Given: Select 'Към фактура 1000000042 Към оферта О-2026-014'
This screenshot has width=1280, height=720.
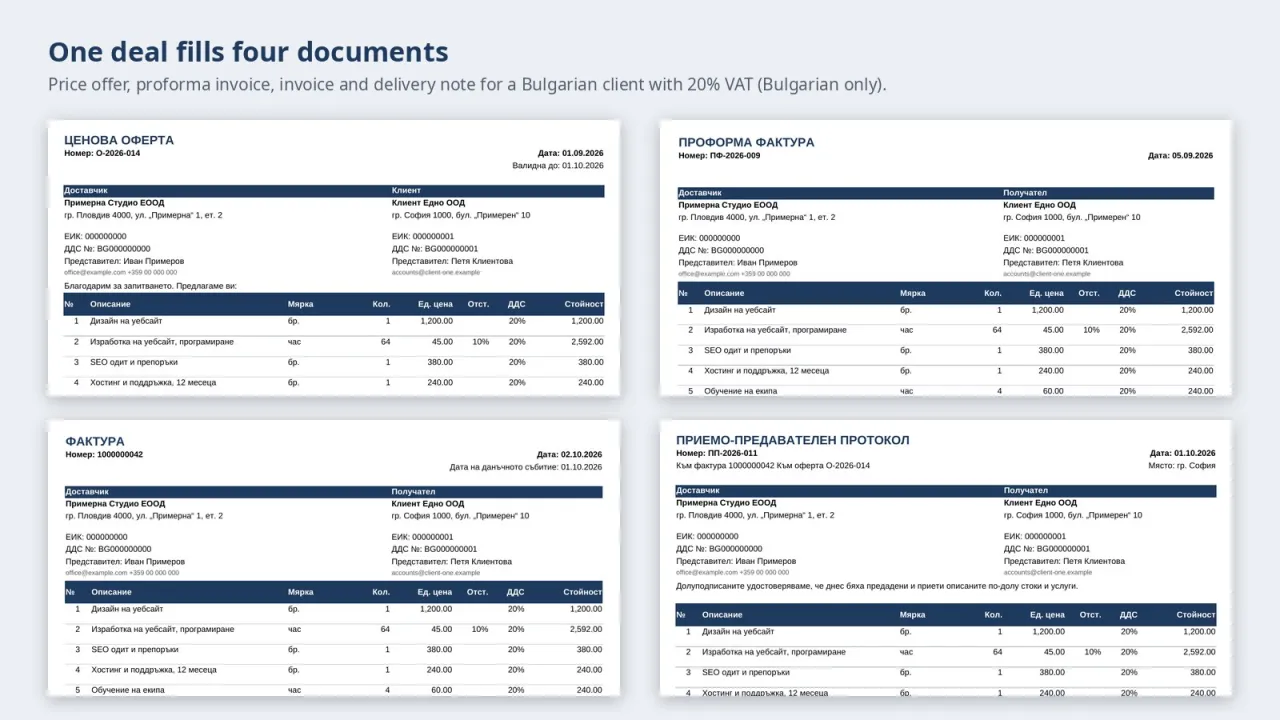Looking at the screenshot, I should 773,465.
